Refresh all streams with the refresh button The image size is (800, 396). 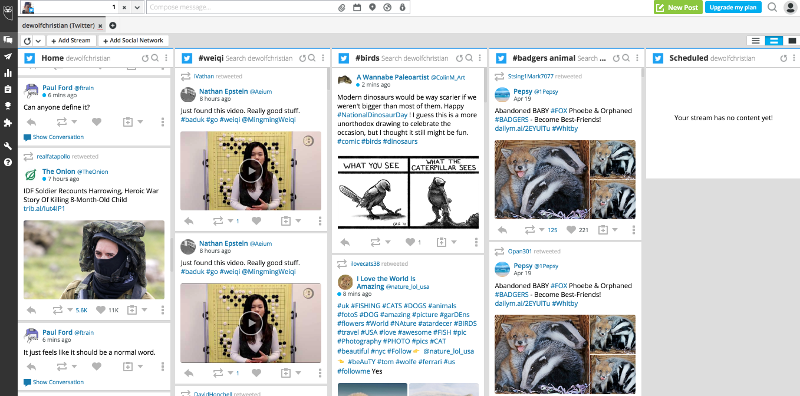click(28, 41)
